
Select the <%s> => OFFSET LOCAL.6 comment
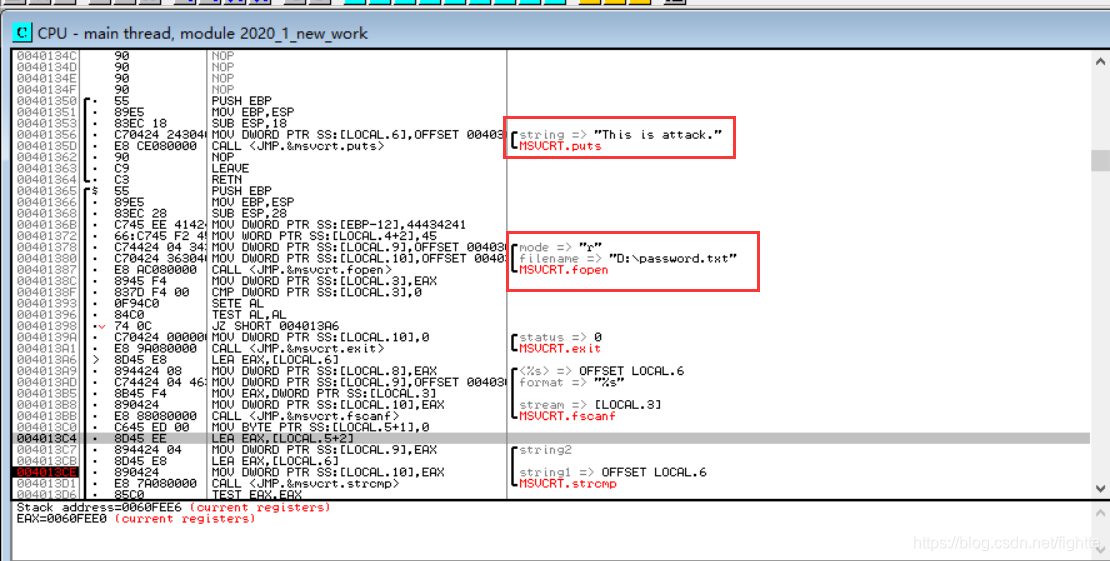coord(602,371)
